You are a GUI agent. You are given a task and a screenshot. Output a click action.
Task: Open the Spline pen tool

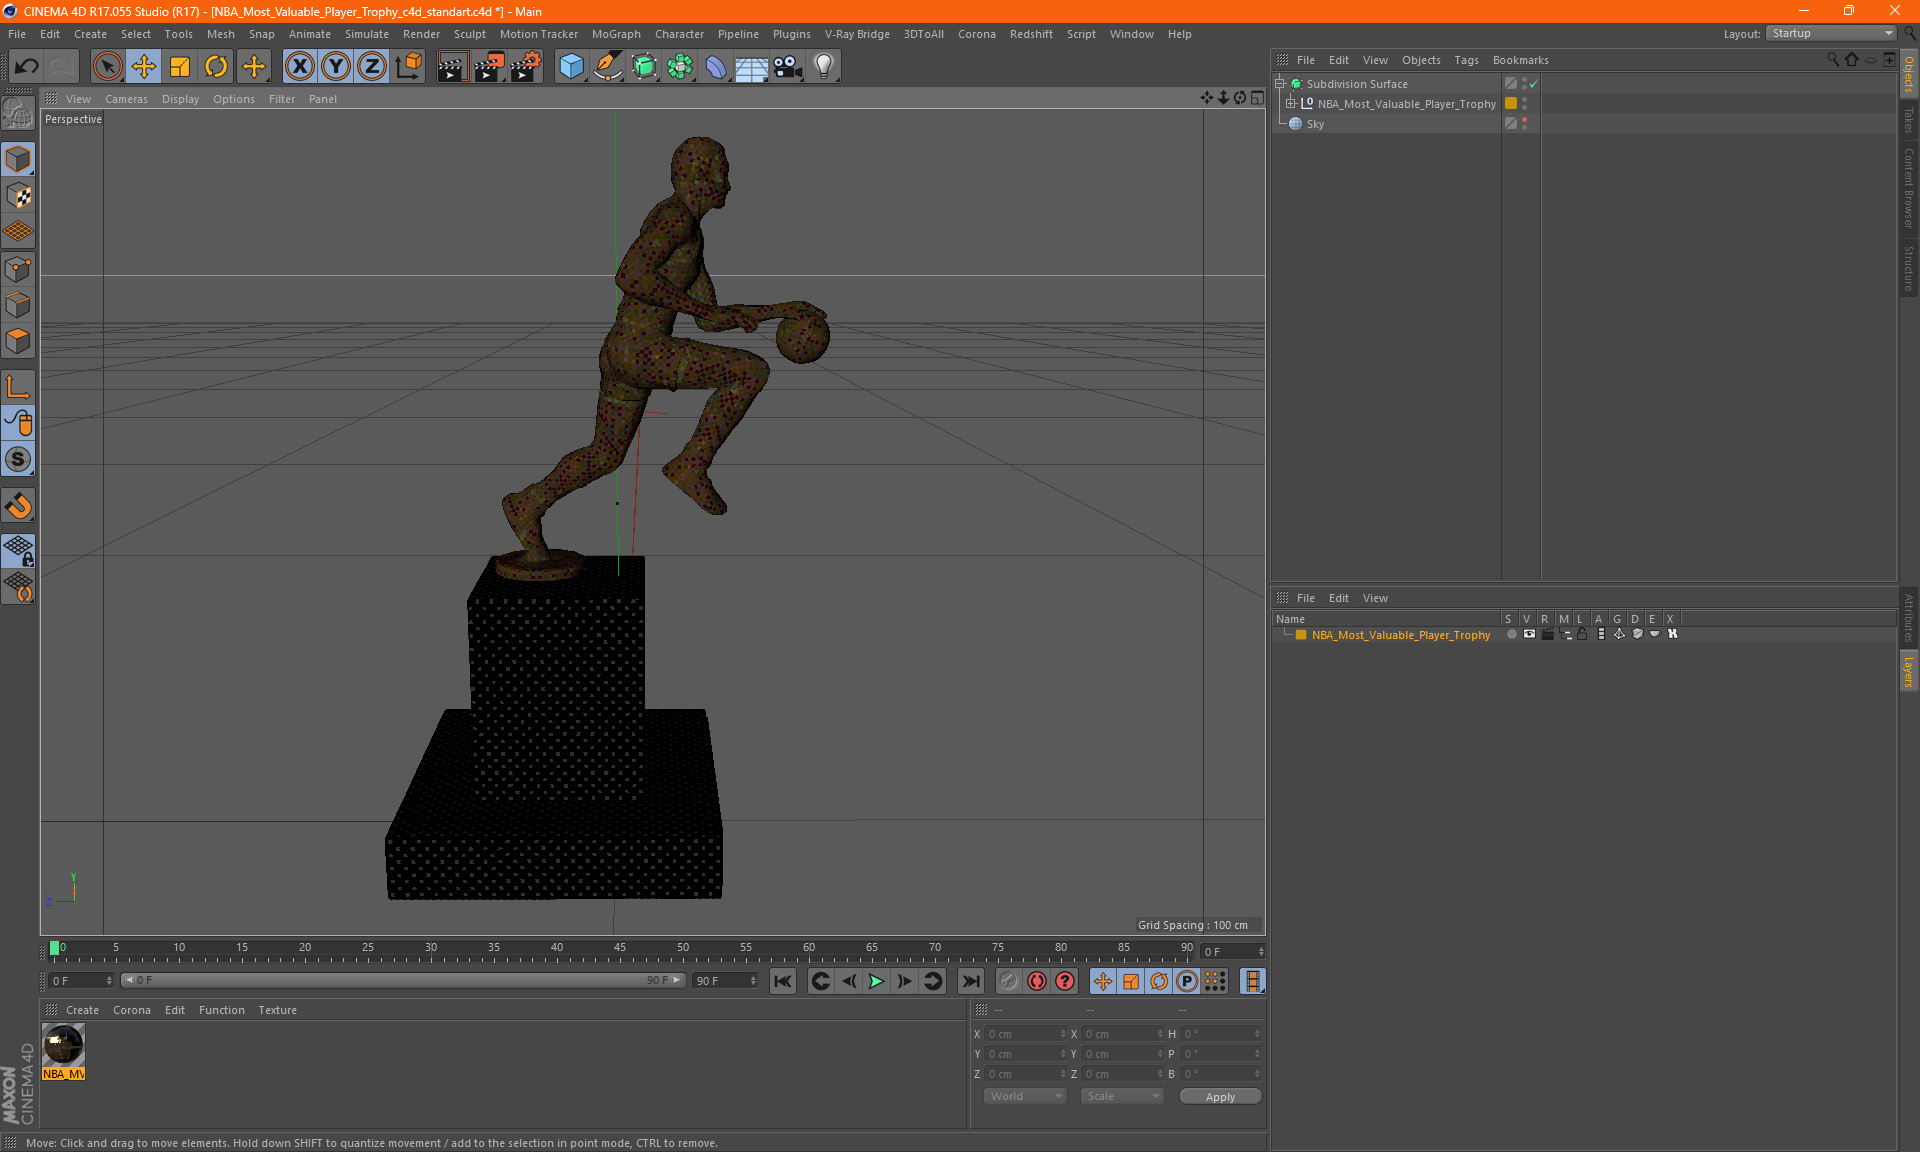(x=607, y=66)
